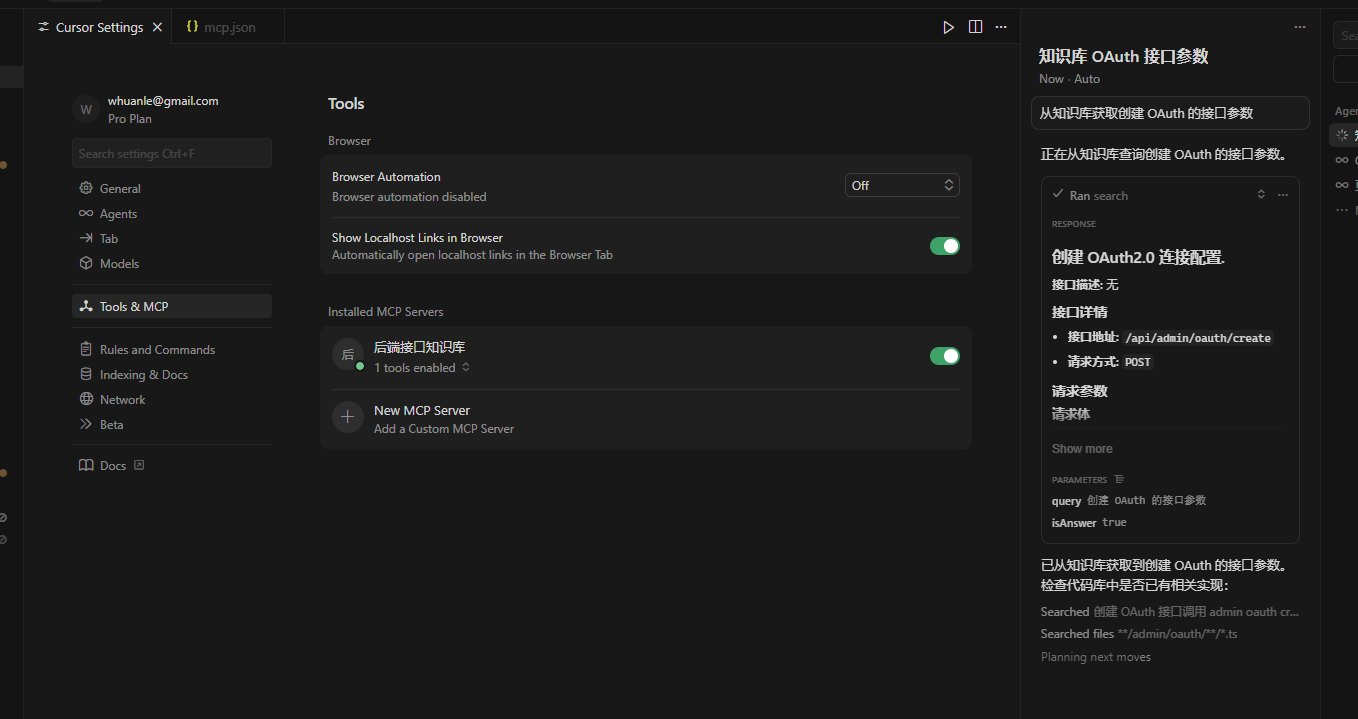
Task: Click the parameters list icon beside PARAMETERS
Action: pos(1119,480)
